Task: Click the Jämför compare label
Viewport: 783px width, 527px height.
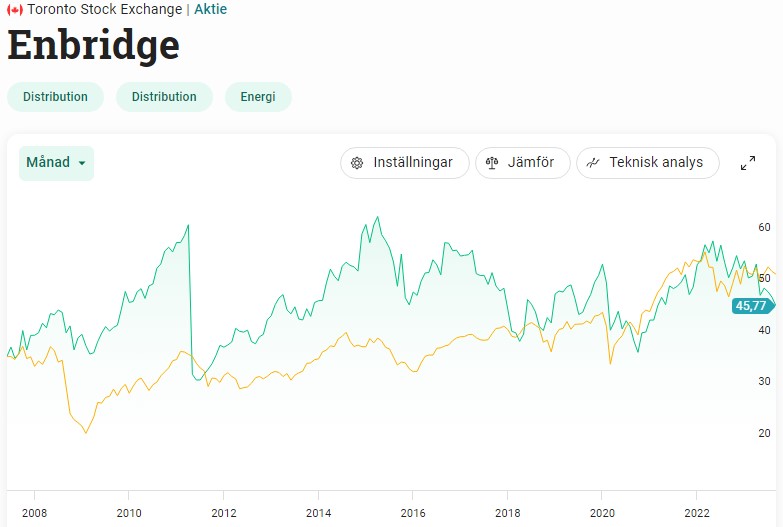Action: pyautogui.click(x=531, y=162)
